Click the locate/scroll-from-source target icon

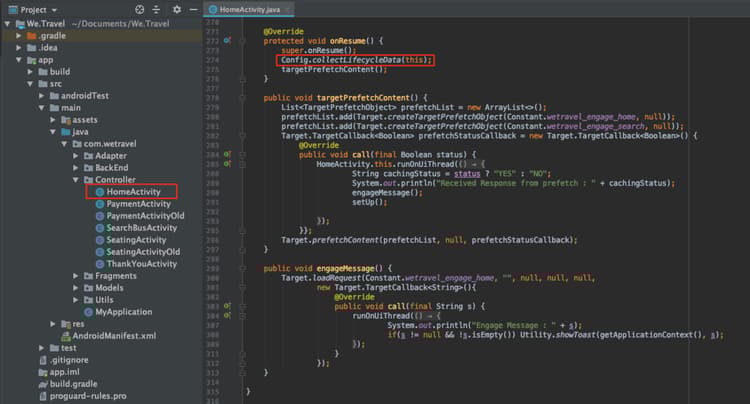(x=138, y=9)
